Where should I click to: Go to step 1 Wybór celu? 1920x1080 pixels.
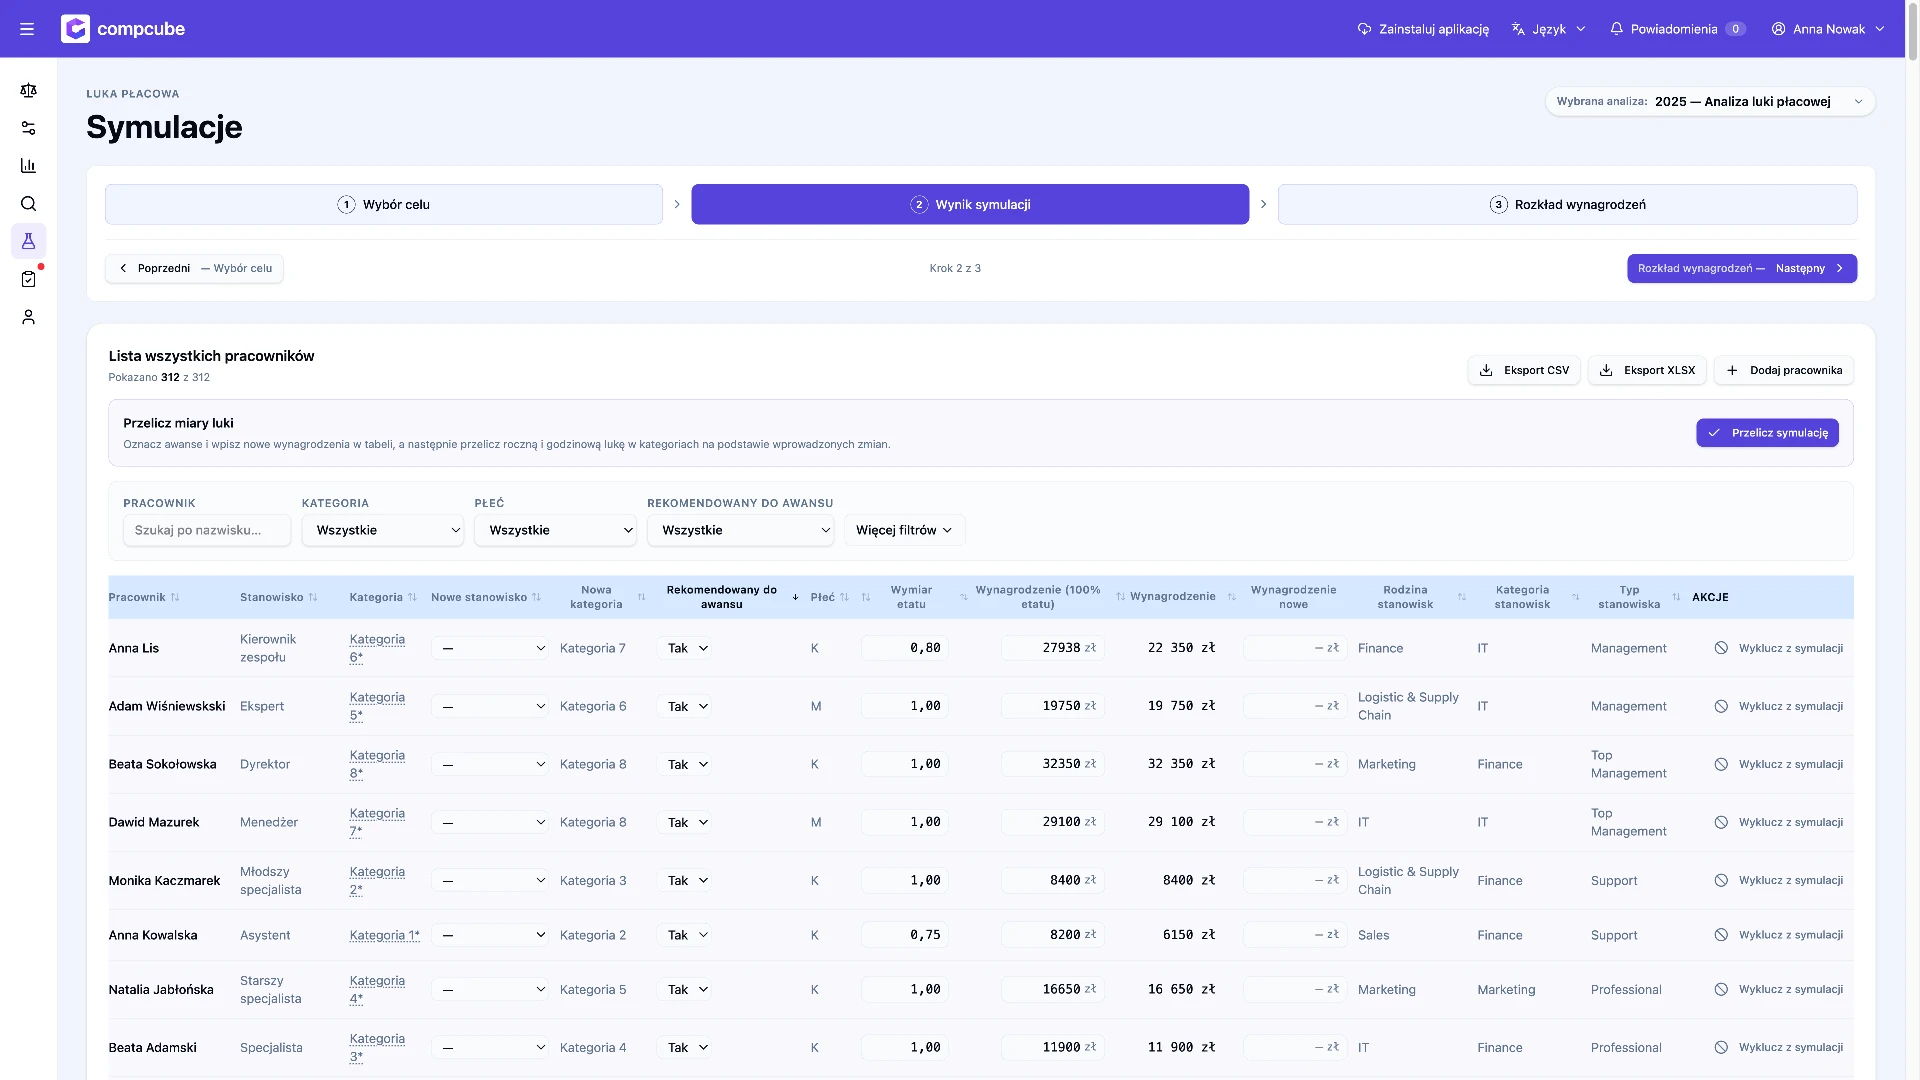tap(384, 204)
